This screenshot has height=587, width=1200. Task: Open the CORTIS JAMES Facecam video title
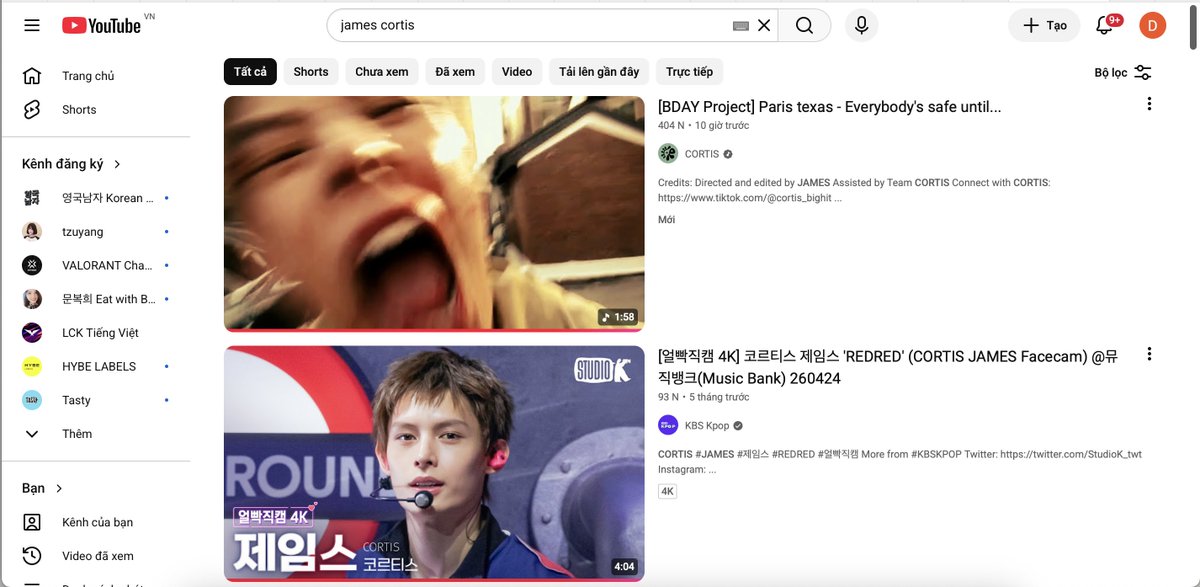pyautogui.click(x=890, y=367)
